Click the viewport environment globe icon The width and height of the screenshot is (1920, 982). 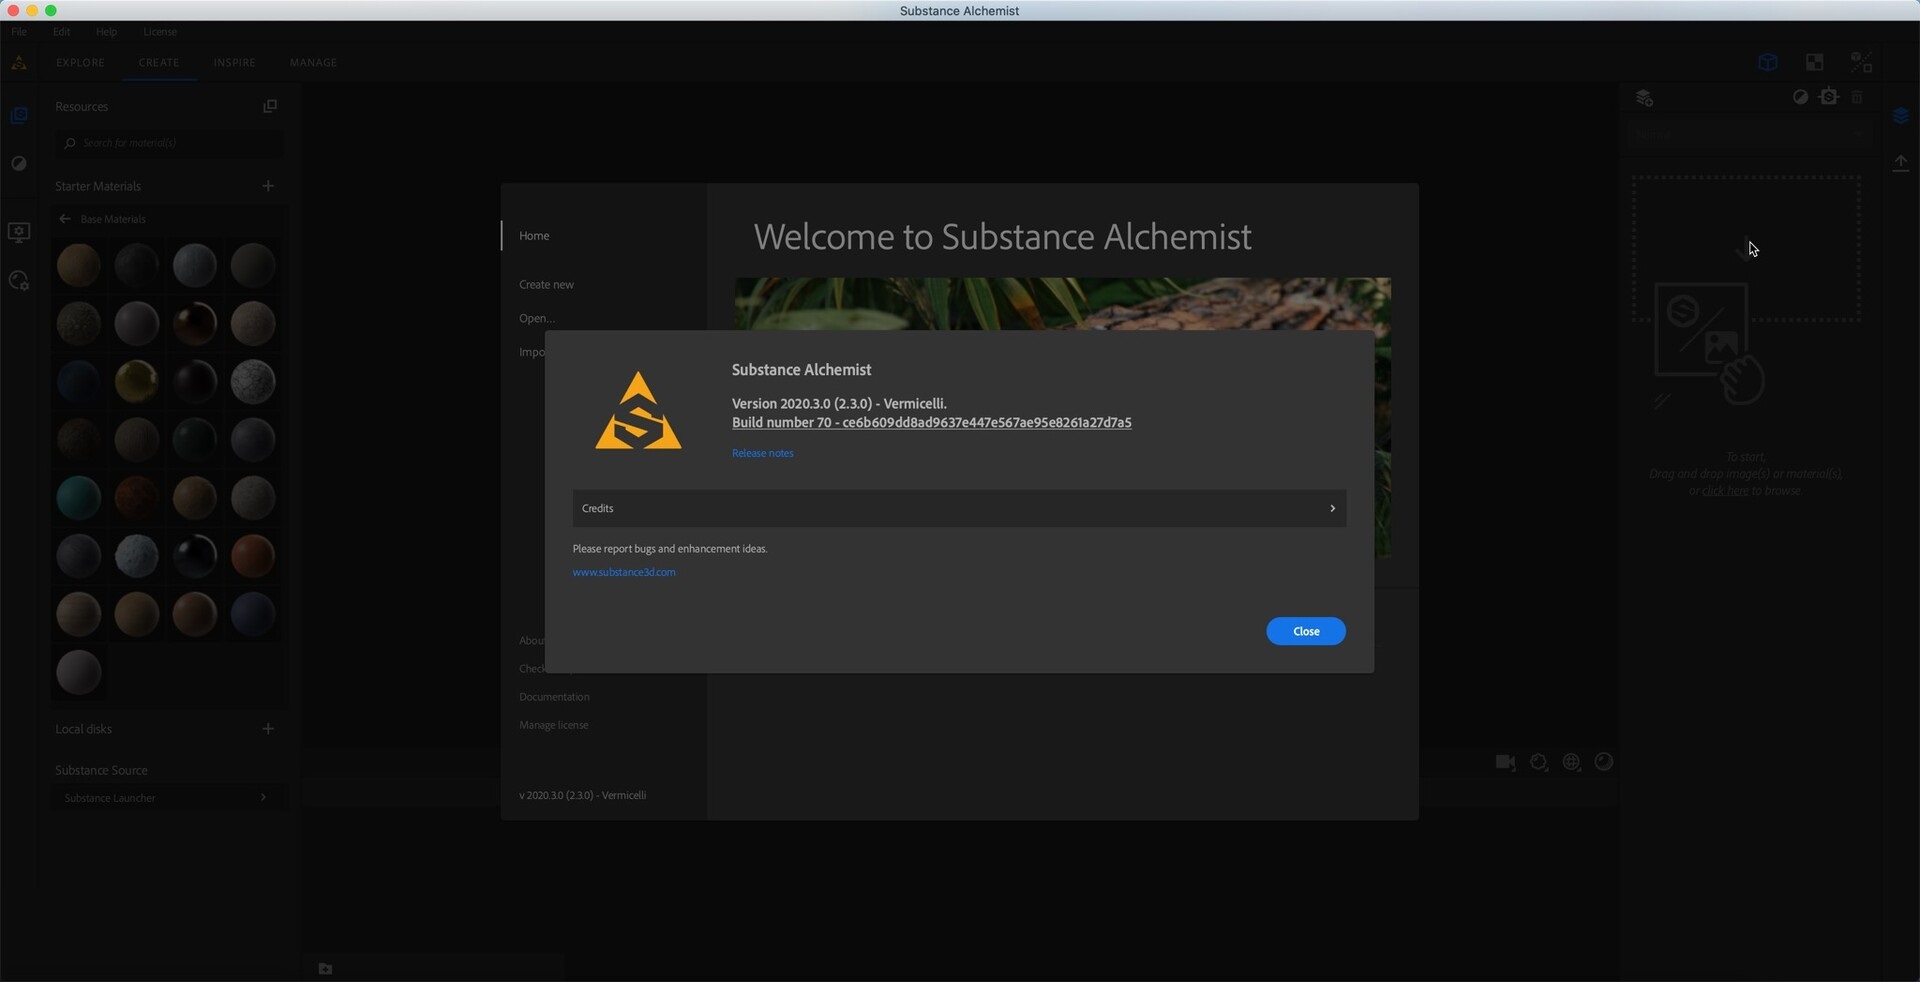click(1572, 762)
